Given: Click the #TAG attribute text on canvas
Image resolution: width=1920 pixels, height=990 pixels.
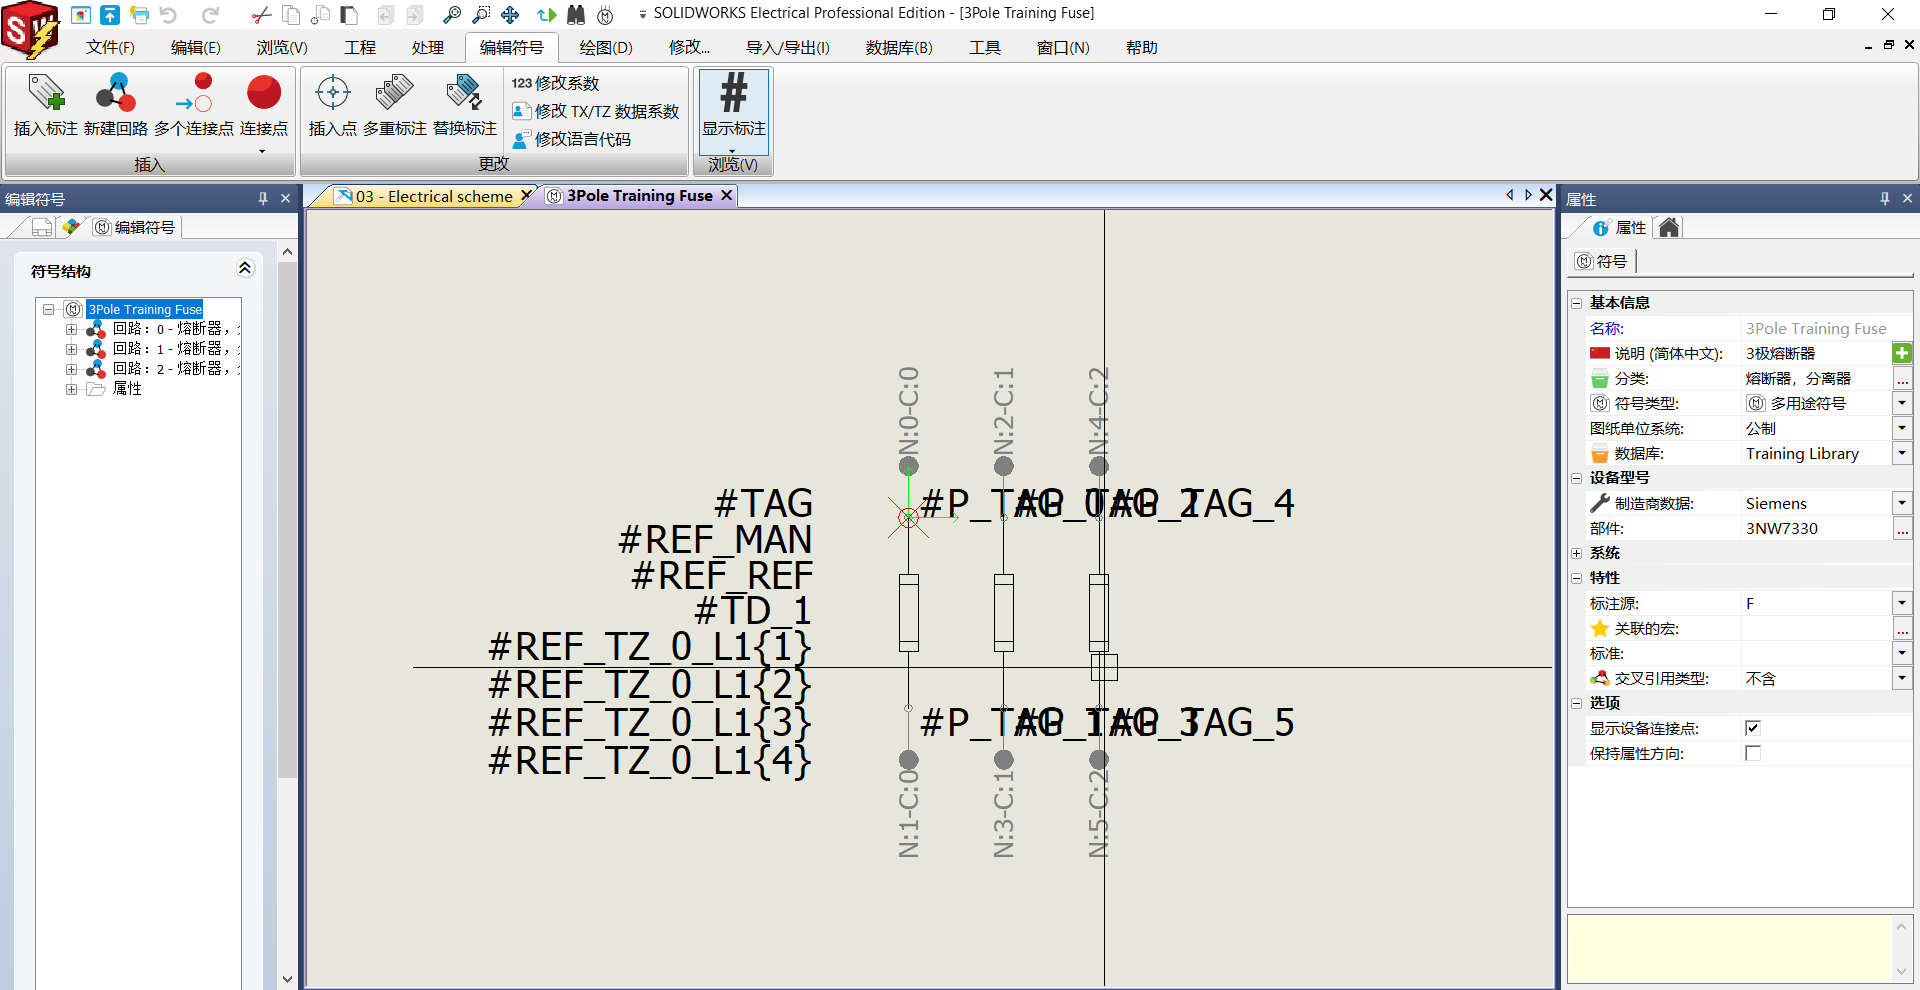Looking at the screenshot, I should (763, 503).
